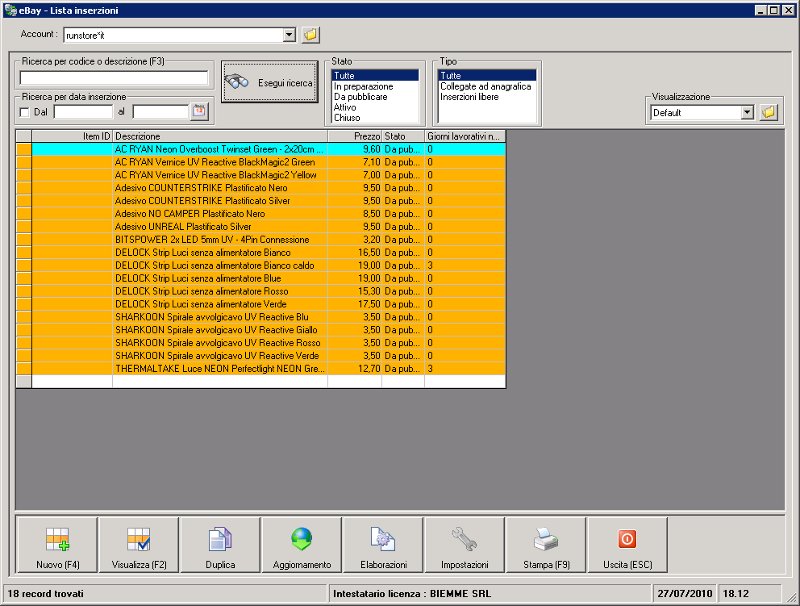Image resolution: width=800 pixels, height=606 pixels.
Task: Select Collegate ad anagrafica in Tipo list
Action: pos(486,86)
